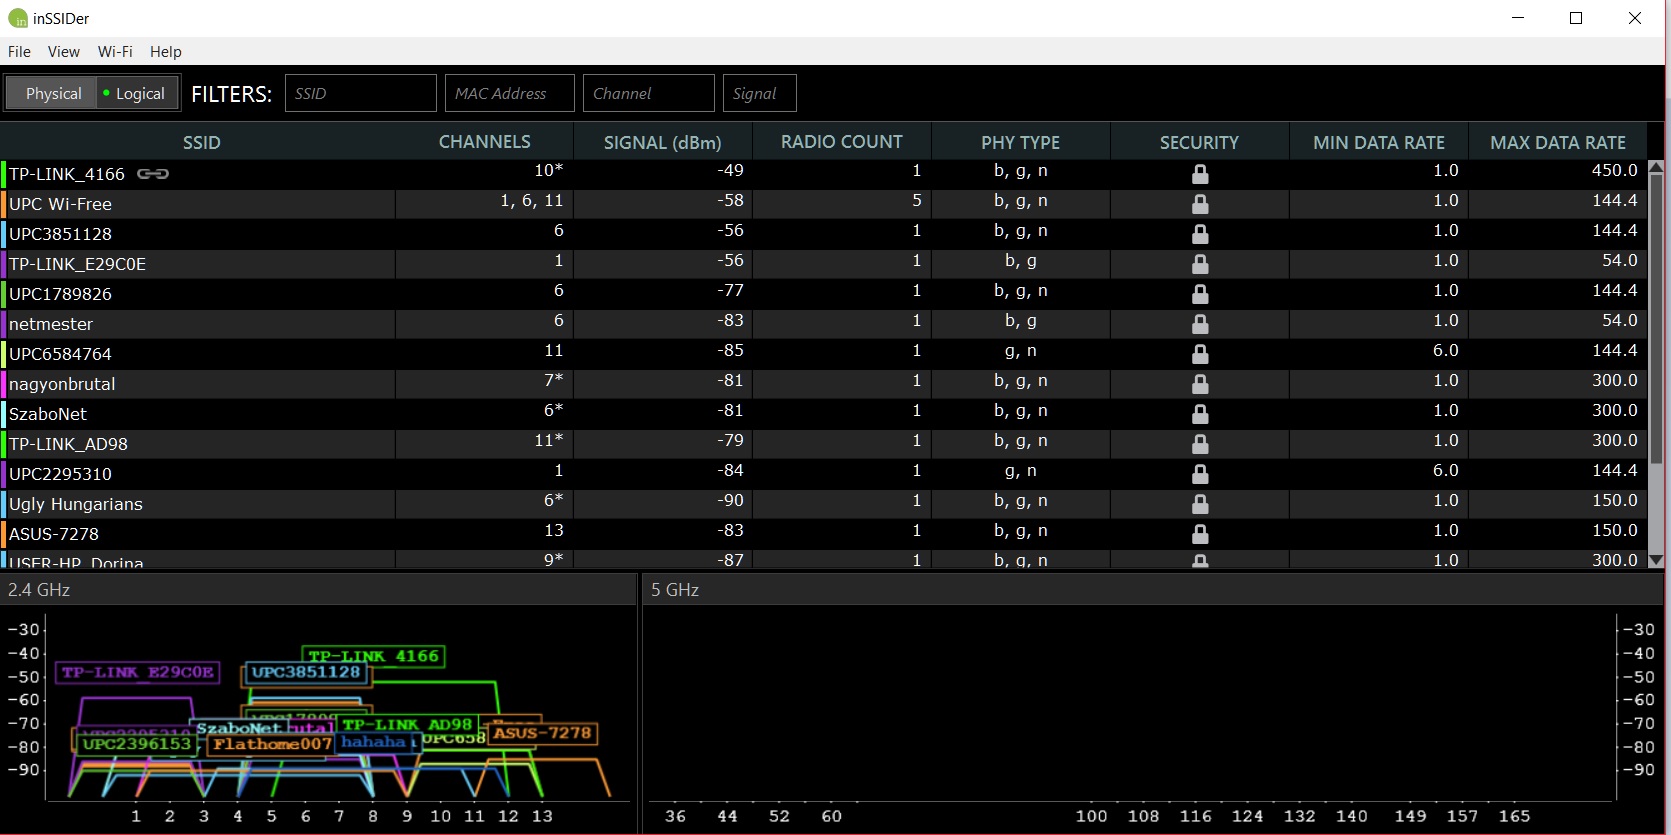The height and width of the screenshot is (835, 1671).
Task: Click the network list scroll up arrow
Action: click(x=1656, y=167)
